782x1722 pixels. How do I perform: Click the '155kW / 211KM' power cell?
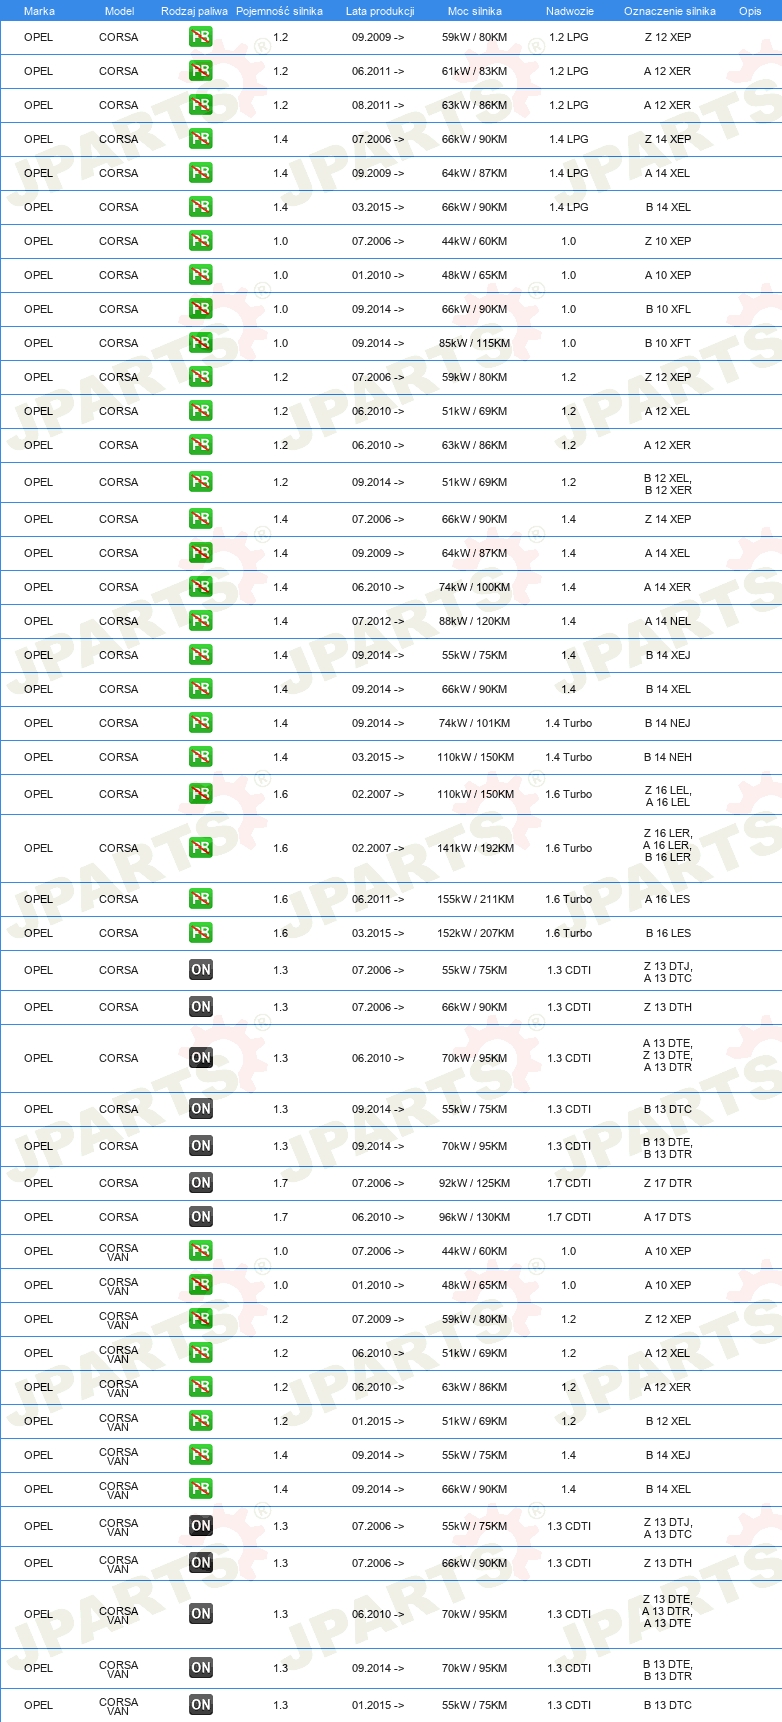475,899
